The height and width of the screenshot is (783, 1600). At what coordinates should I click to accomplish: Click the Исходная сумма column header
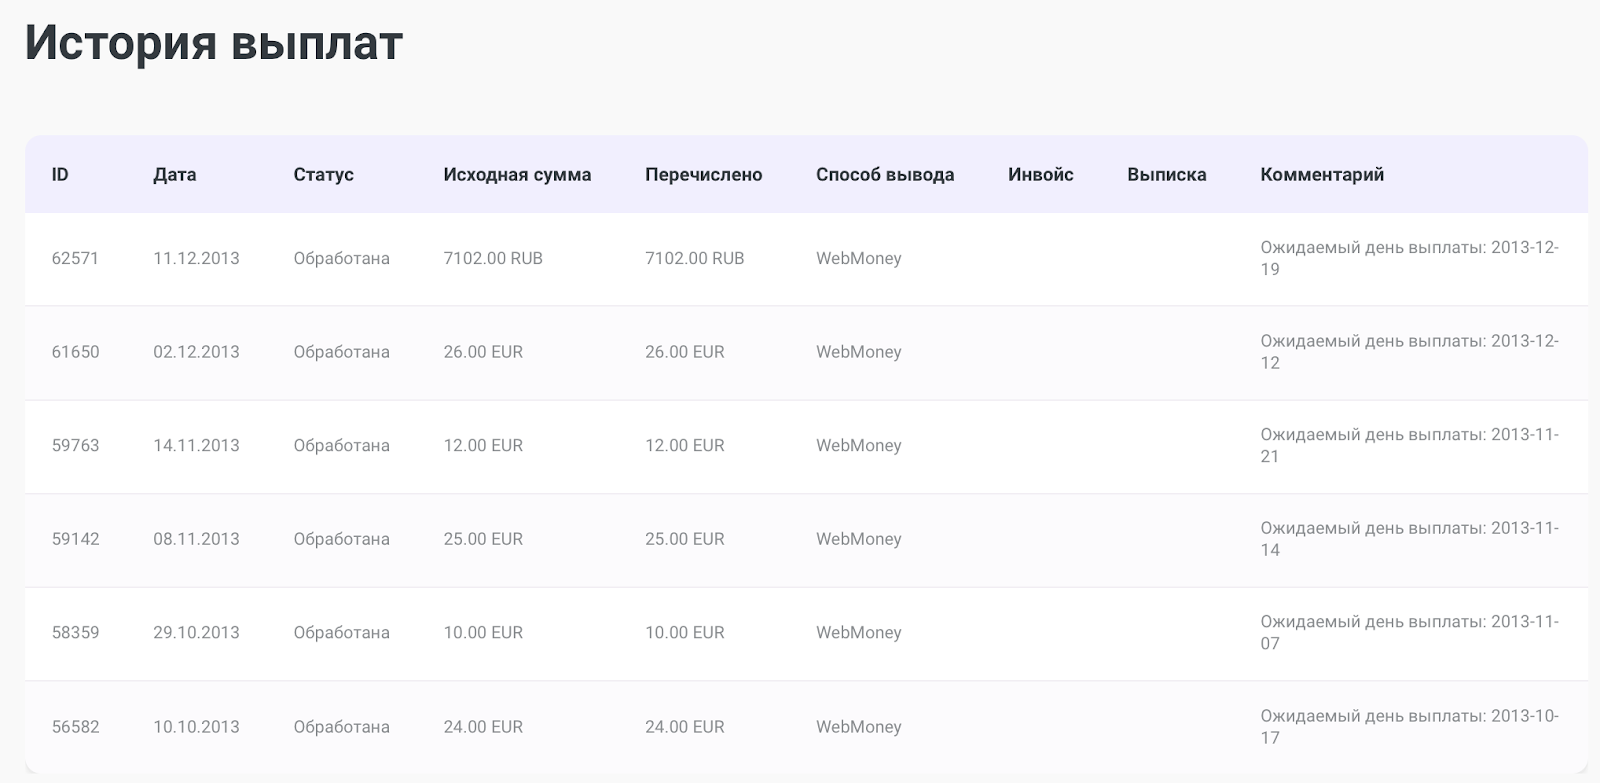point(517,174)
